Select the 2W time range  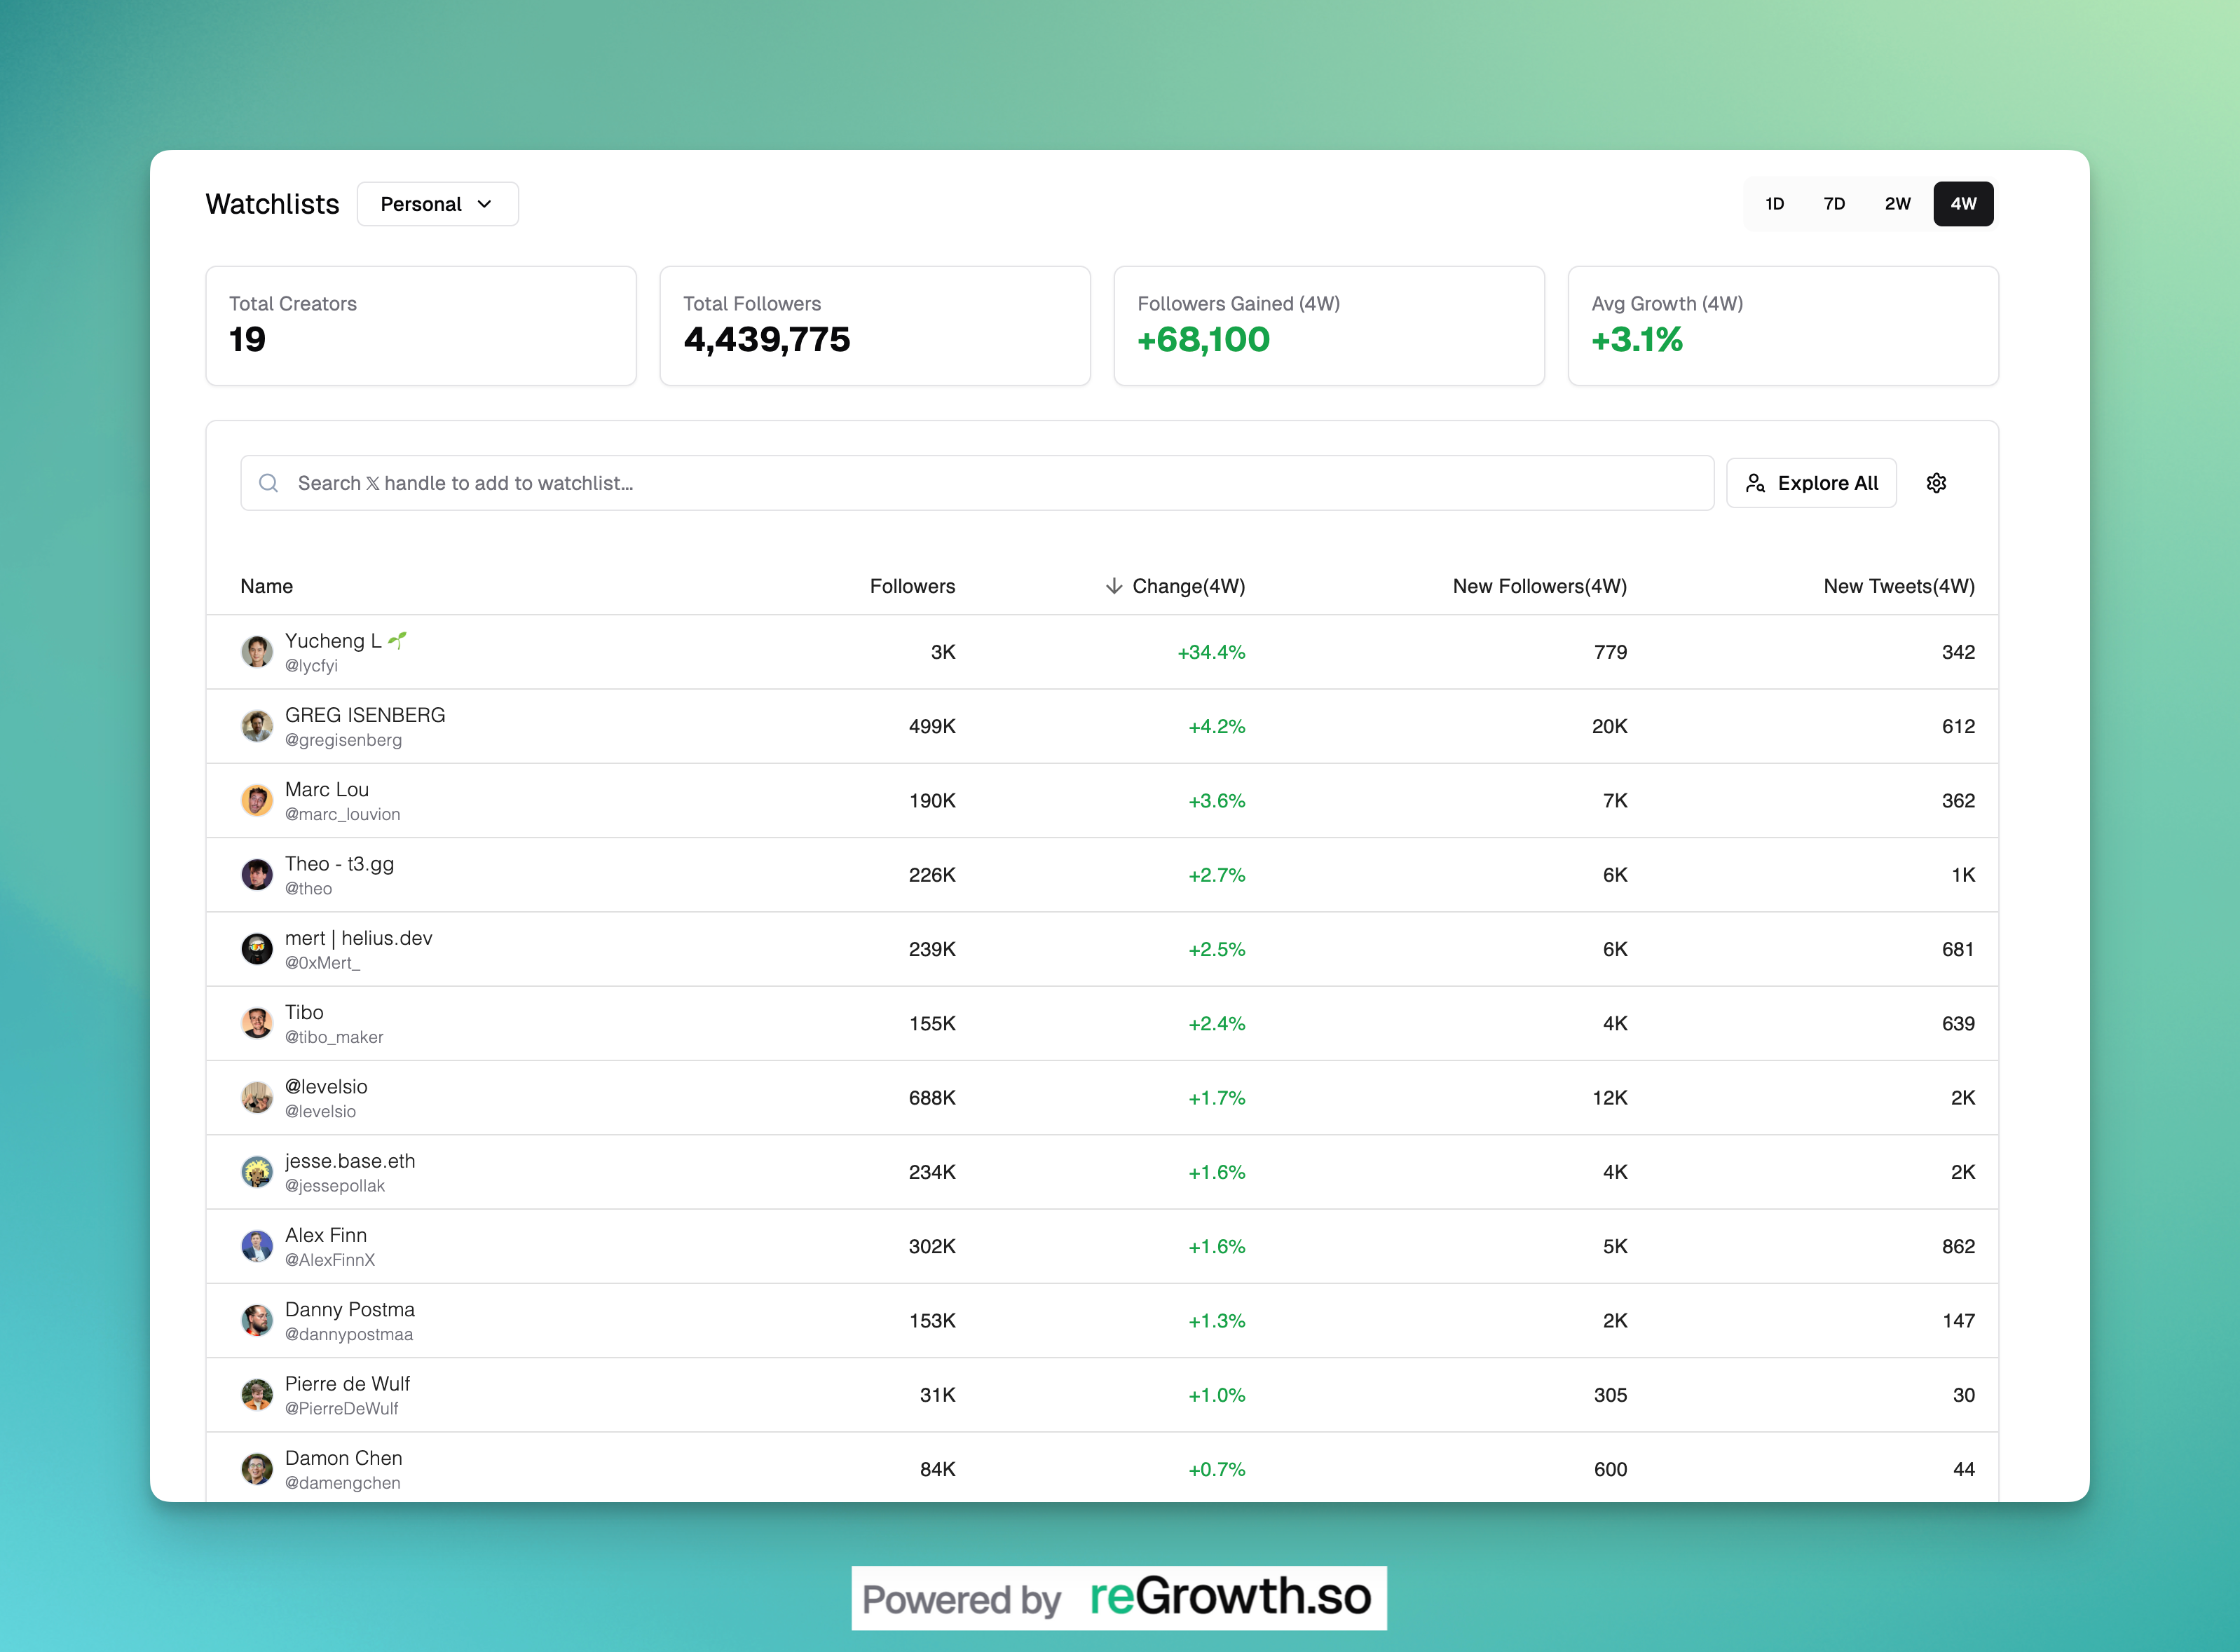coord(1897,204)
